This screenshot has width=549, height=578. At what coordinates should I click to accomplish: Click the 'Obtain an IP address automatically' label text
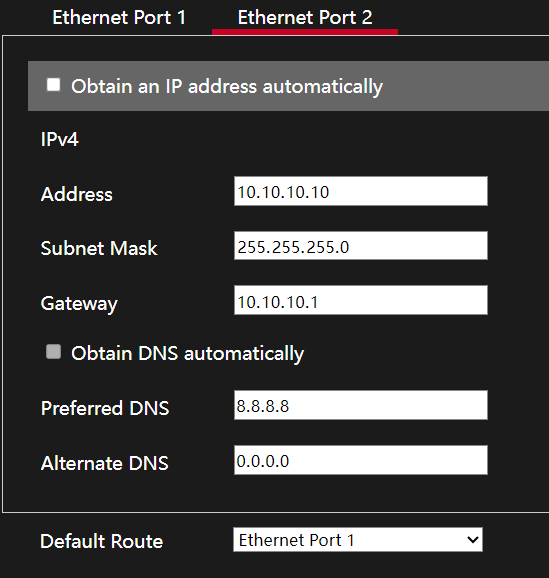click(x=227, y=87)
